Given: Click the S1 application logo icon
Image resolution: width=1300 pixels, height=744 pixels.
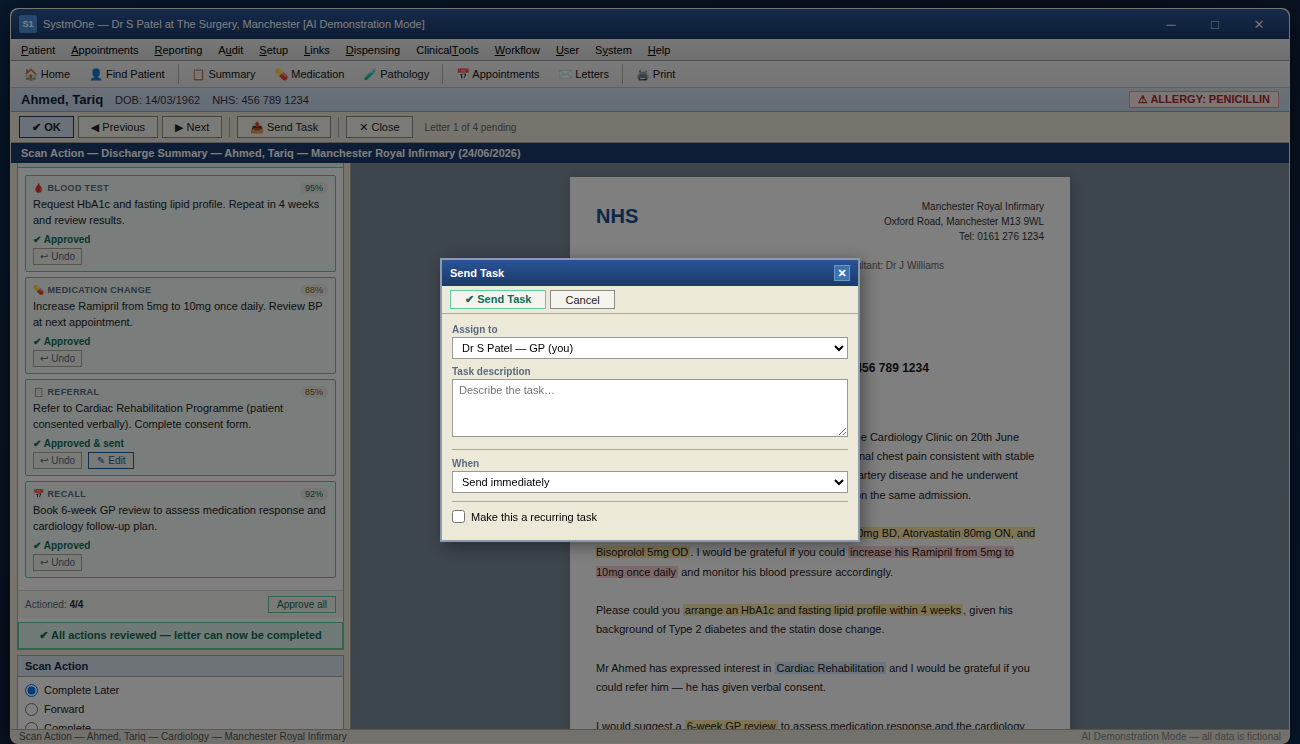Looking at the screenshot, I should [x=27, y=24].
